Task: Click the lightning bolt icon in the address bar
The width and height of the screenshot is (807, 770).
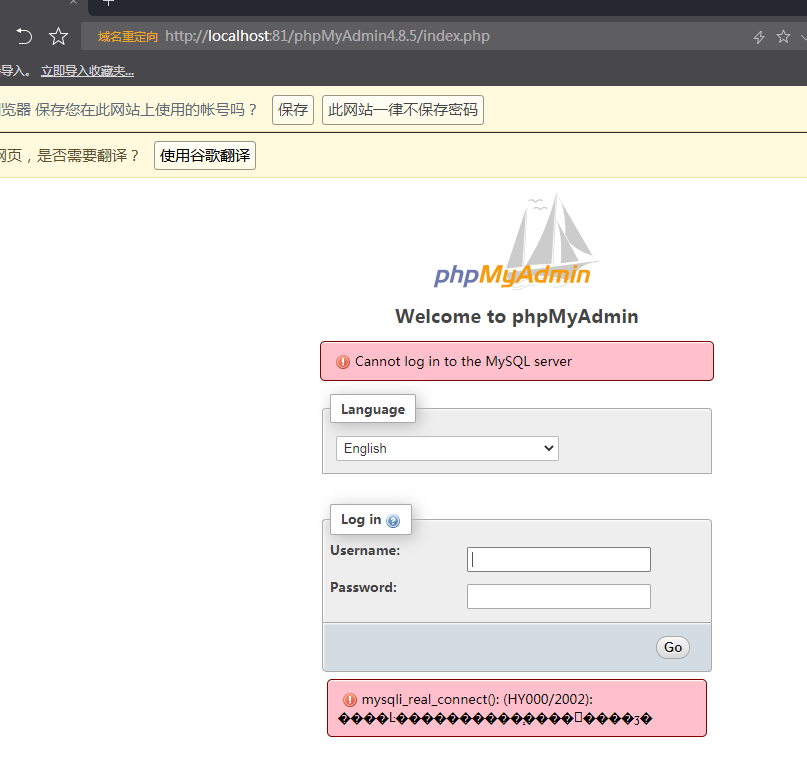Action: pyautogui.click(x=759, y=37)
